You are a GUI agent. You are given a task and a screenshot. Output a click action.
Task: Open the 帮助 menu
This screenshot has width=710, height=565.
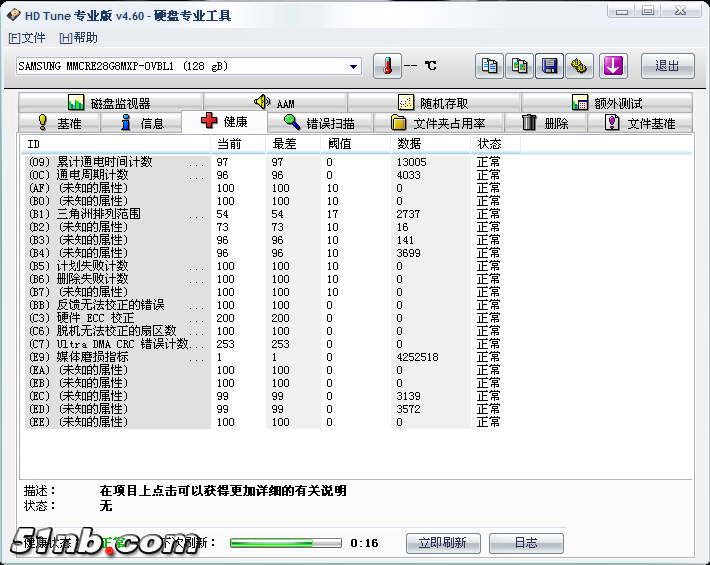79,38
